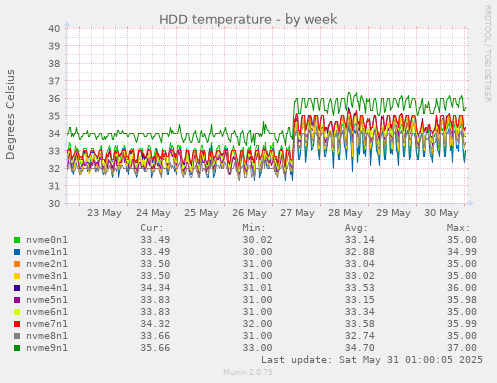Click the nvme7n1 red legend swatch

point(17,324)
